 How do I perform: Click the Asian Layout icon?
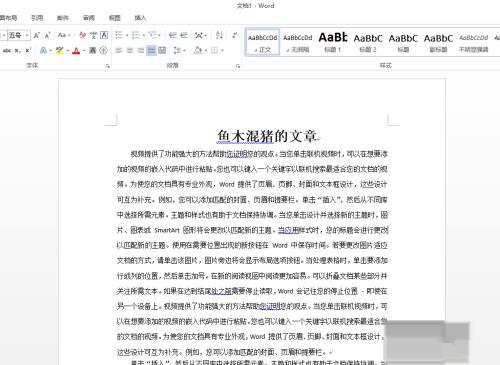(x=199, y=35)
